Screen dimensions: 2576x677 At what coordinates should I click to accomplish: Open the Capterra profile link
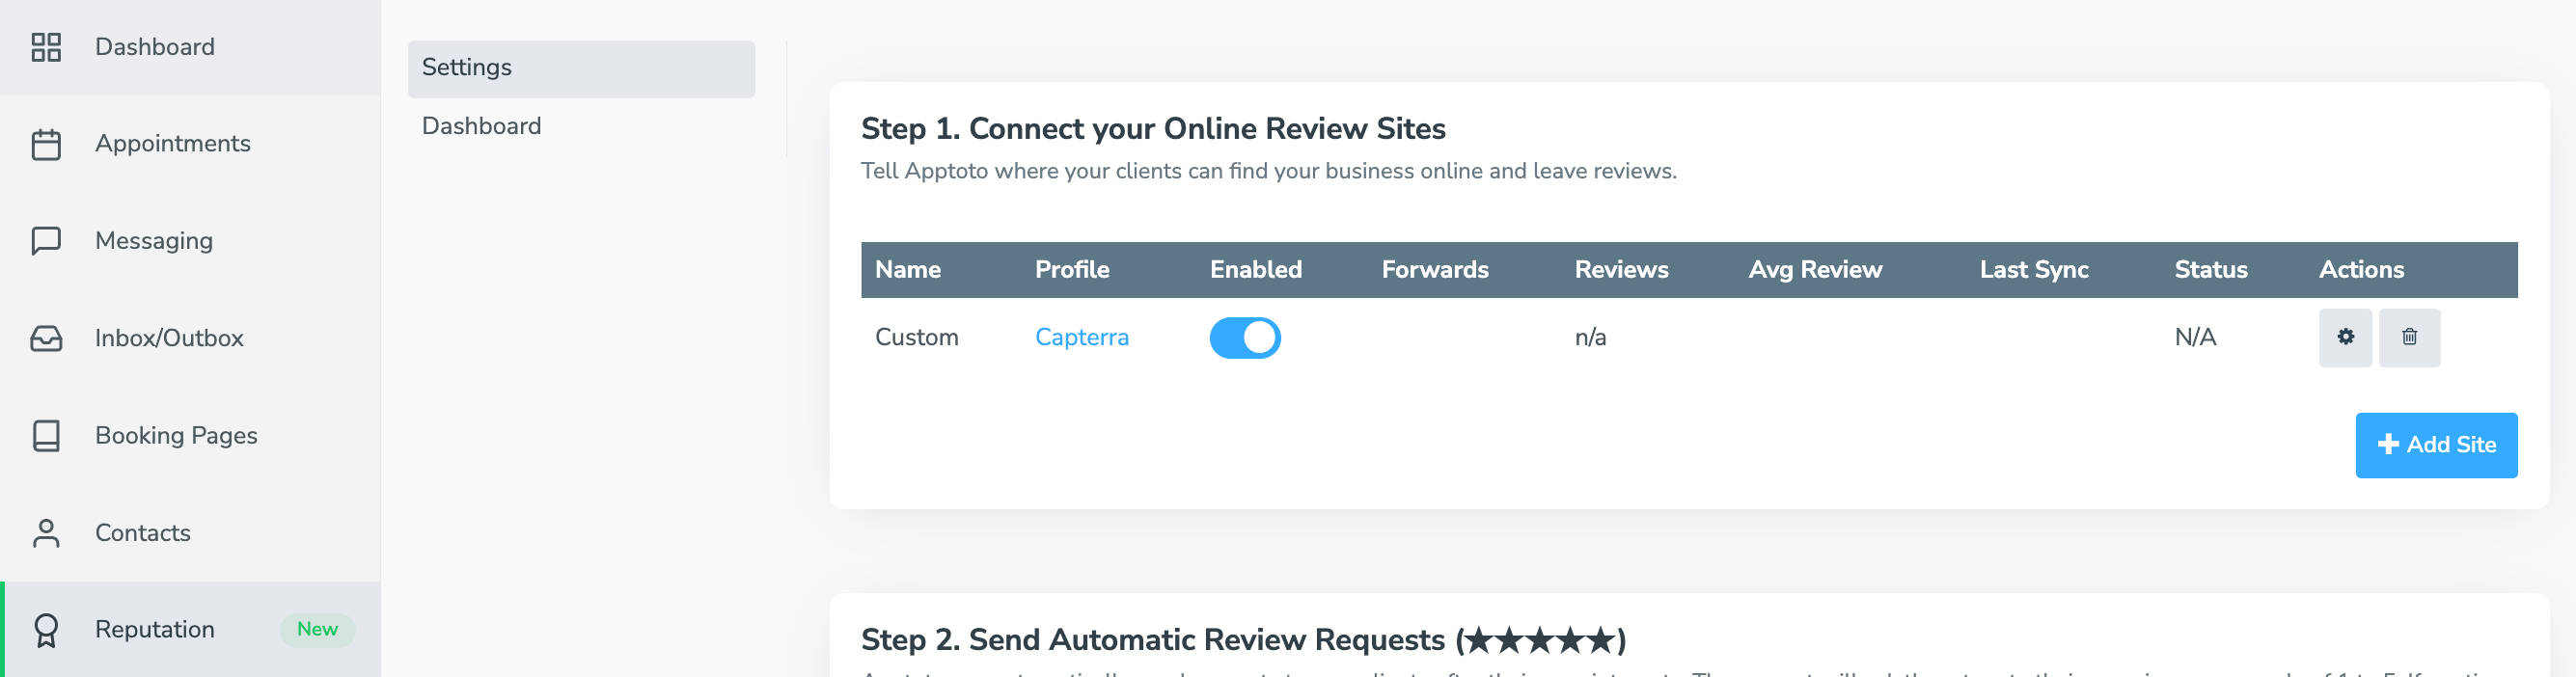point(1081,338)
